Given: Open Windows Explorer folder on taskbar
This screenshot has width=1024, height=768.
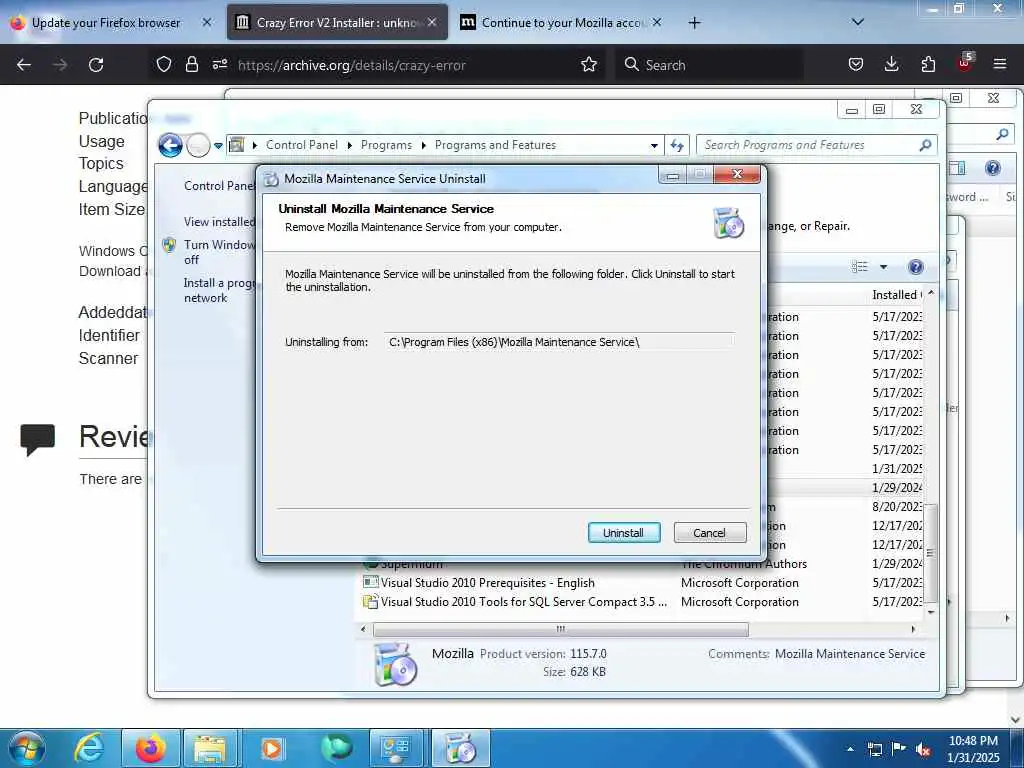Looking at the screenshot, I should coord(209,748).
